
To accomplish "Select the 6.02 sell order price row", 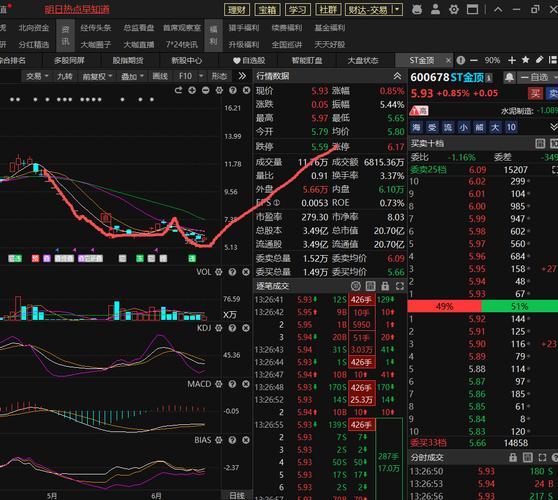I will [x=477, y=181].
